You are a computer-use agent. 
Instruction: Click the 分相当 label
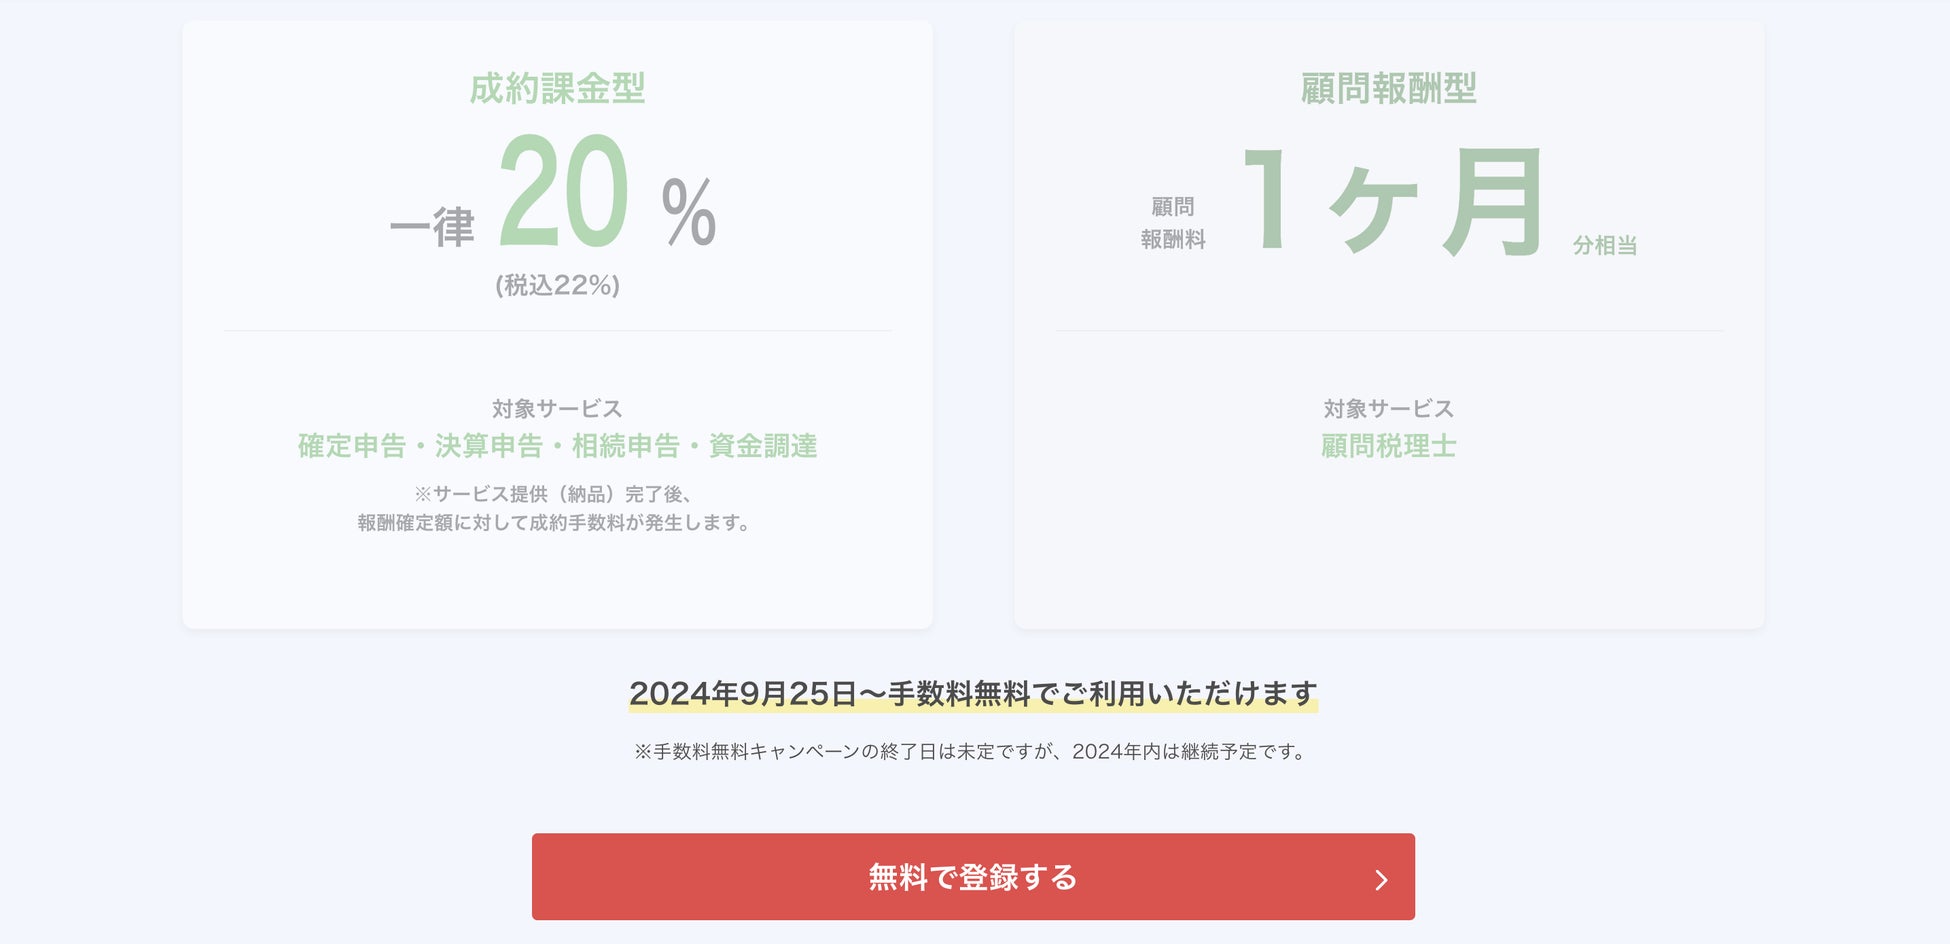pyautogui.click(x=1604, y=245)
